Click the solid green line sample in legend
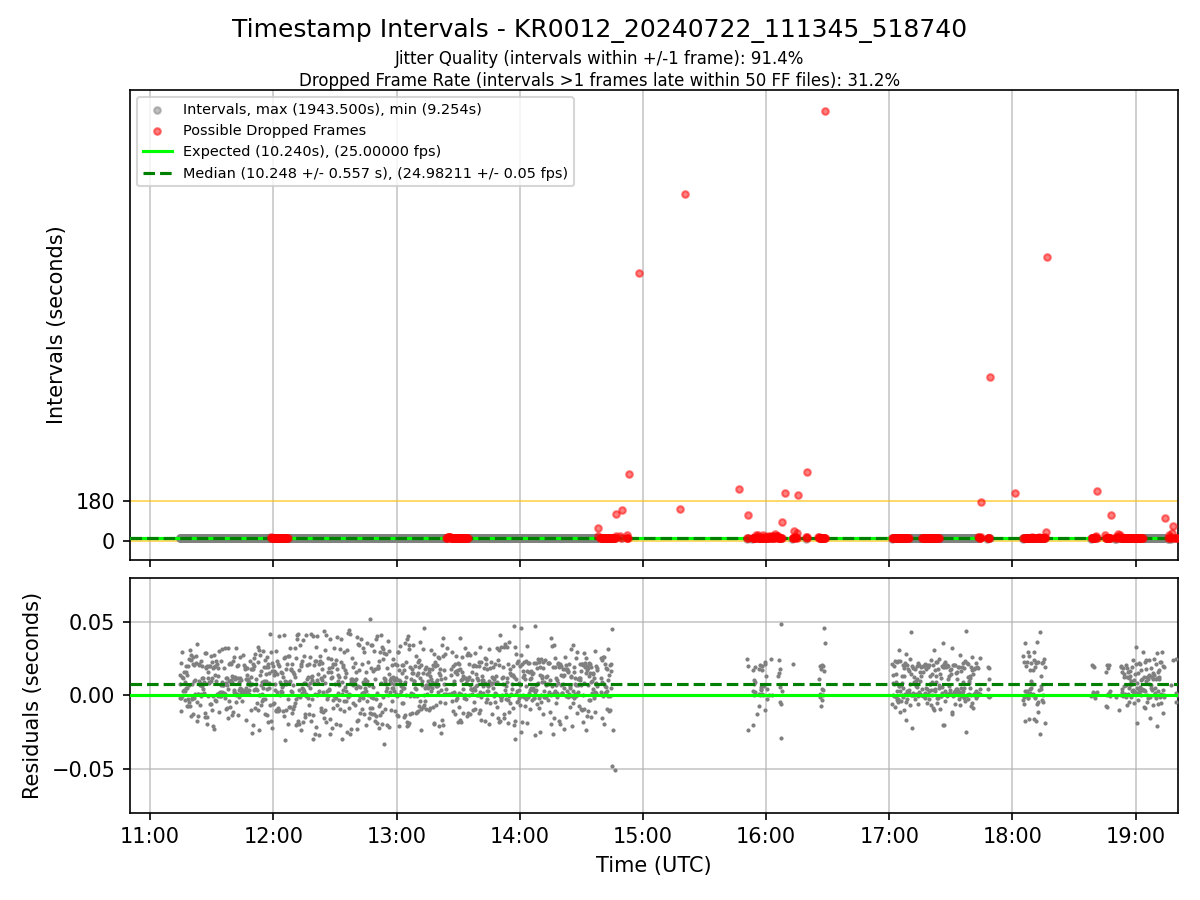The height and width of the screenshot is (900, 1200). tap(157, 151)
